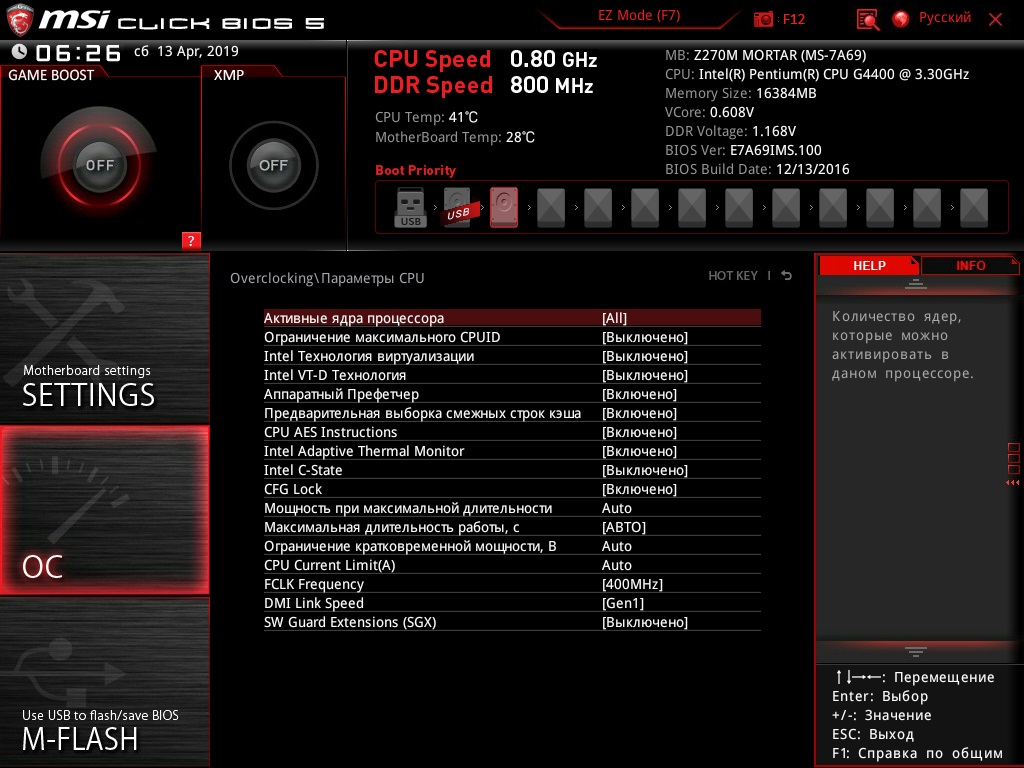
Task: Click the clock icon beside the time
Action: pos(20,52)
